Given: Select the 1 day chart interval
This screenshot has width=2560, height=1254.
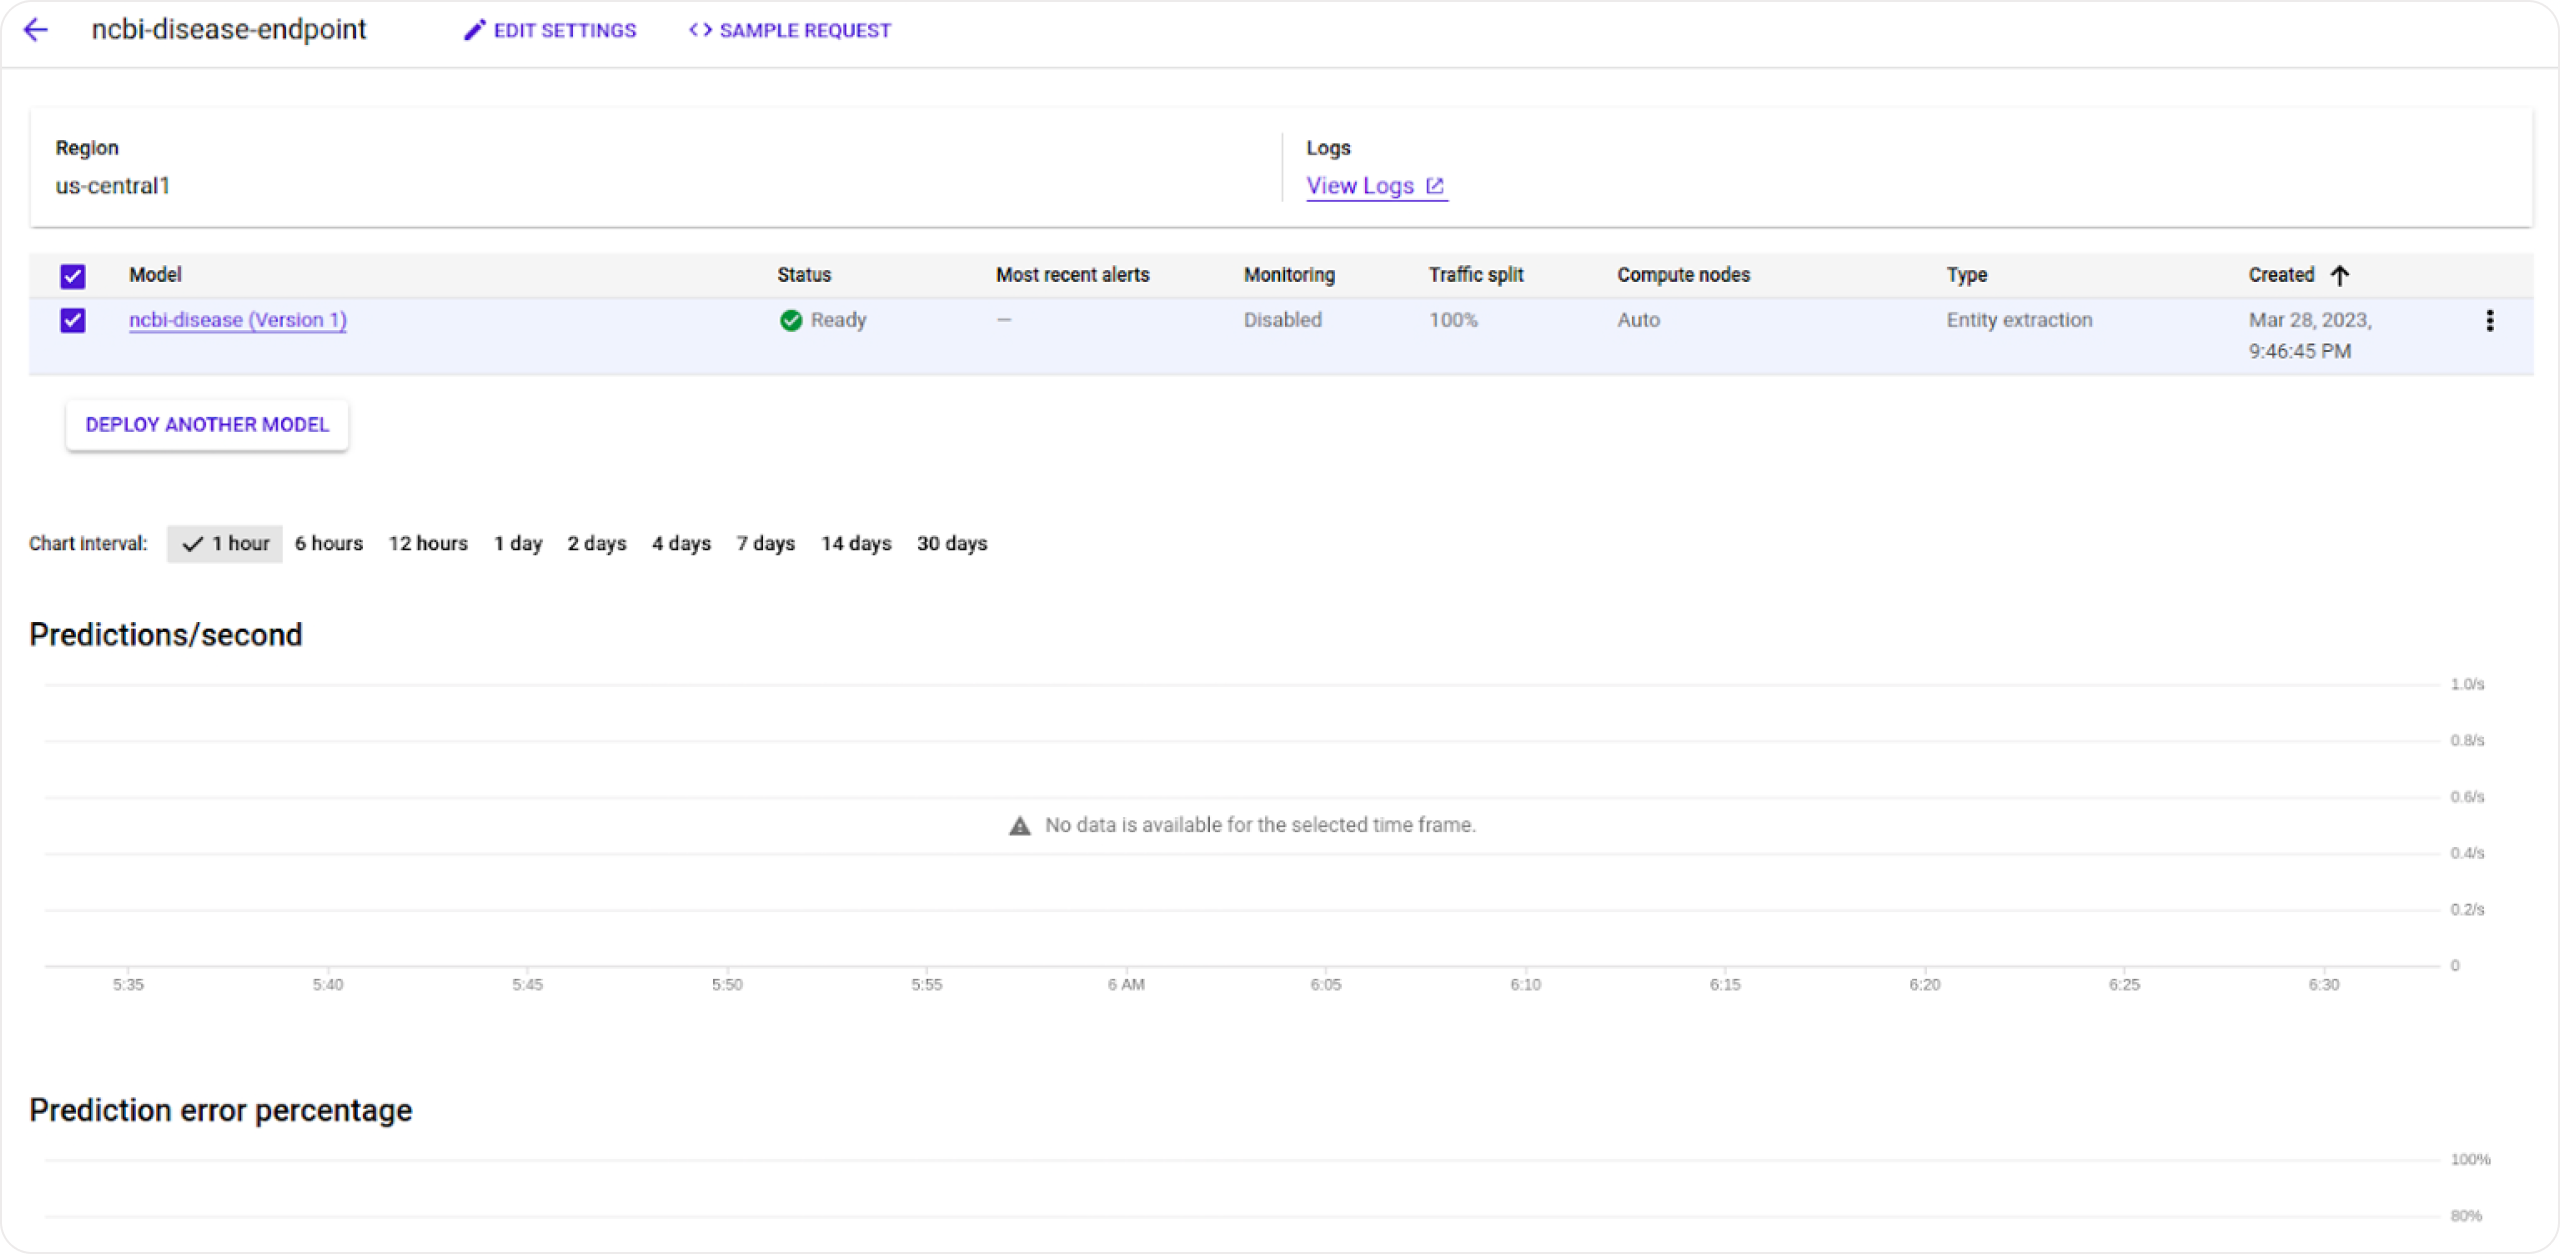Looking at the screenshot, I should point(518,543).
